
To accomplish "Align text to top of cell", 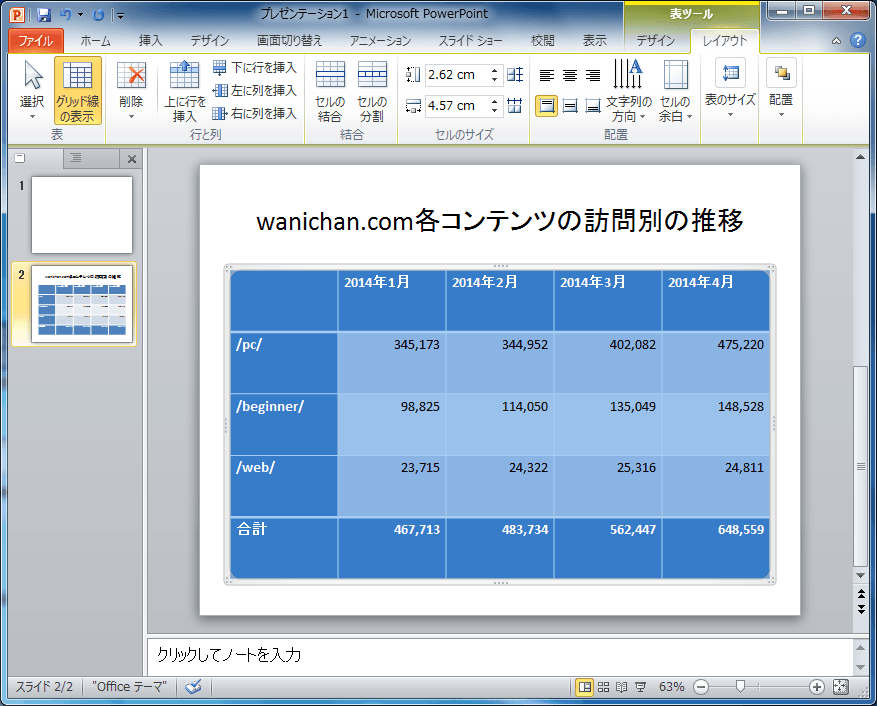I will pos(546,106).
